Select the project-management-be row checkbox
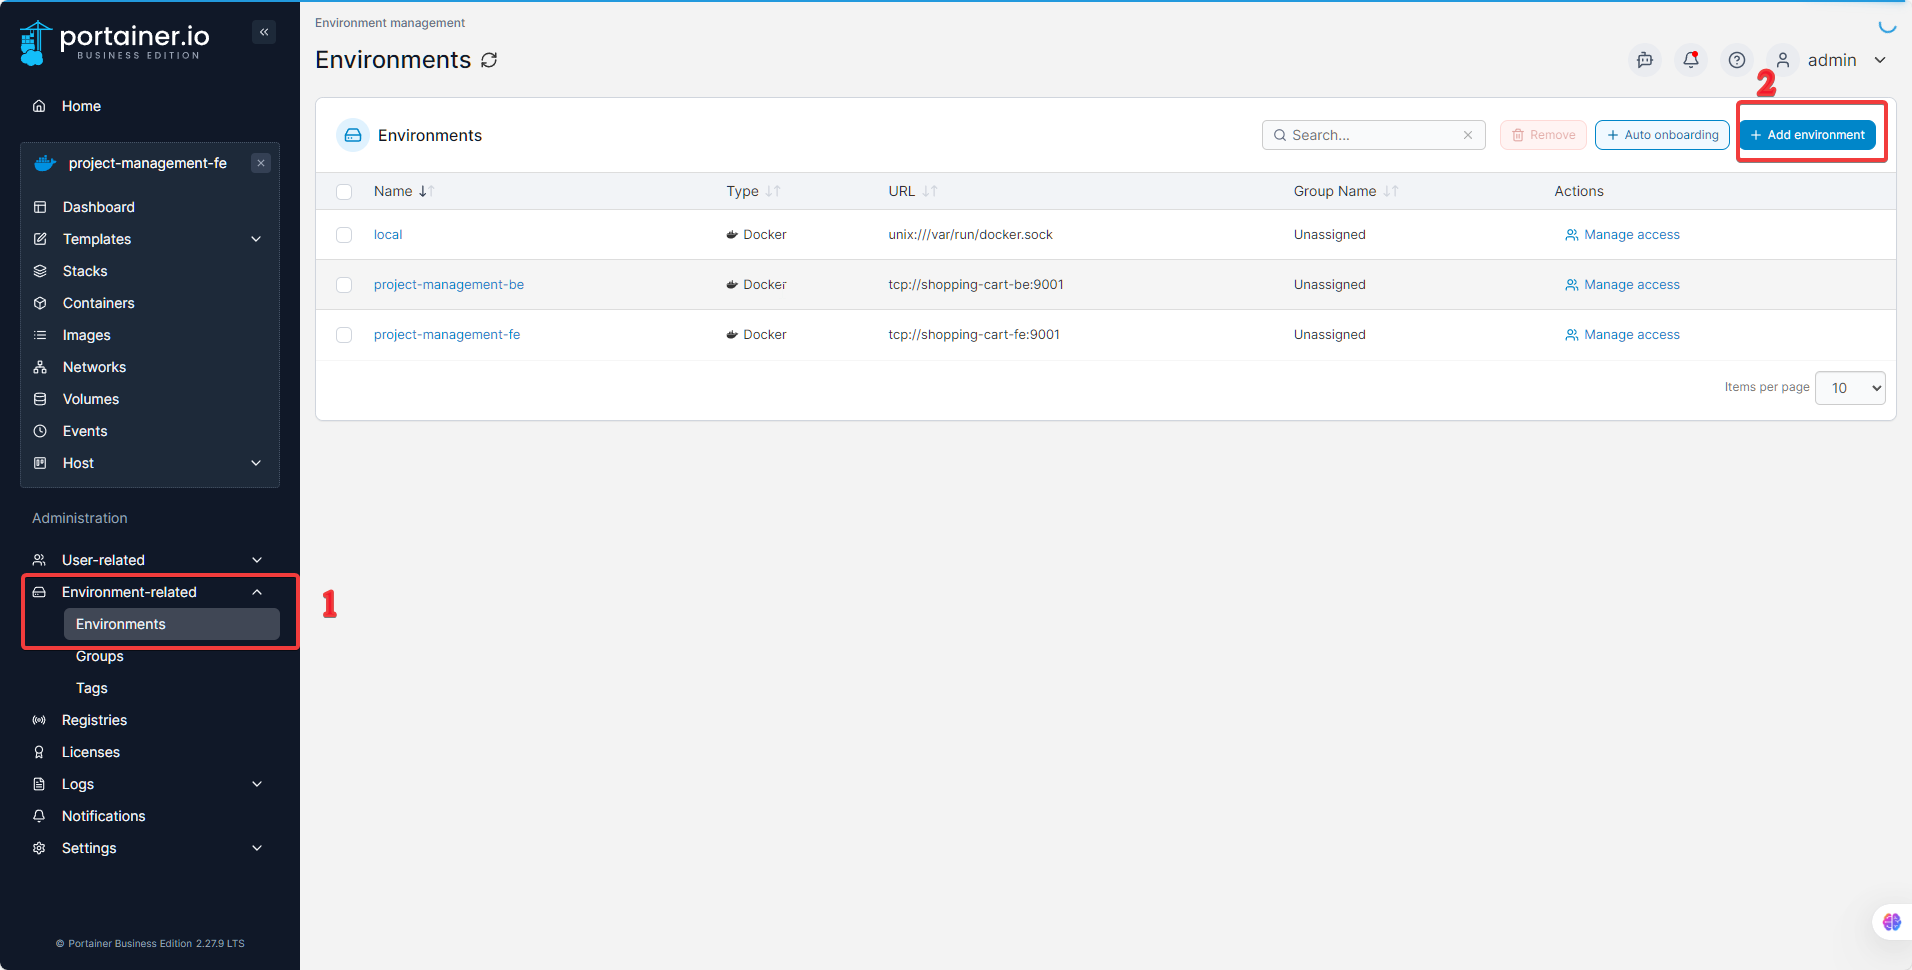Image resolution: width=1912 pixels, height=970 pixels. tap(344, 285)
